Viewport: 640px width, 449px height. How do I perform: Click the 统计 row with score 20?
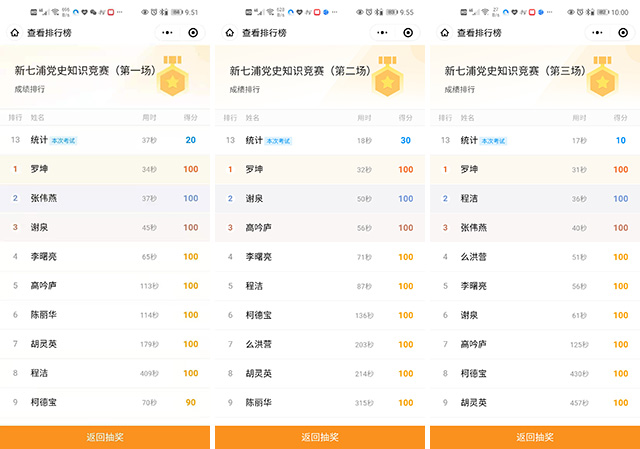click(105, 140)
